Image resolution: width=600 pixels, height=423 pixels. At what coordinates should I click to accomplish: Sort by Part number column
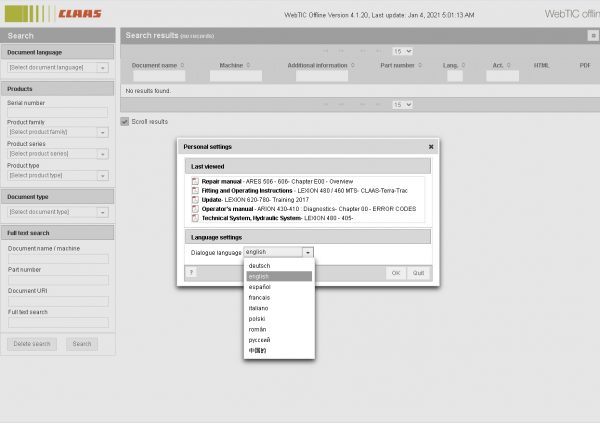pos(420,65)
